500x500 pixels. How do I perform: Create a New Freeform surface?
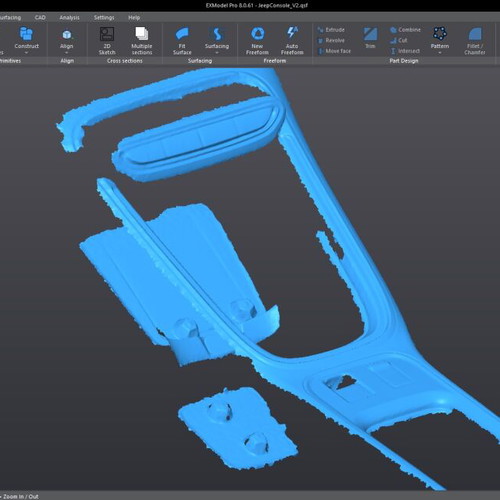tap(257, 41)
